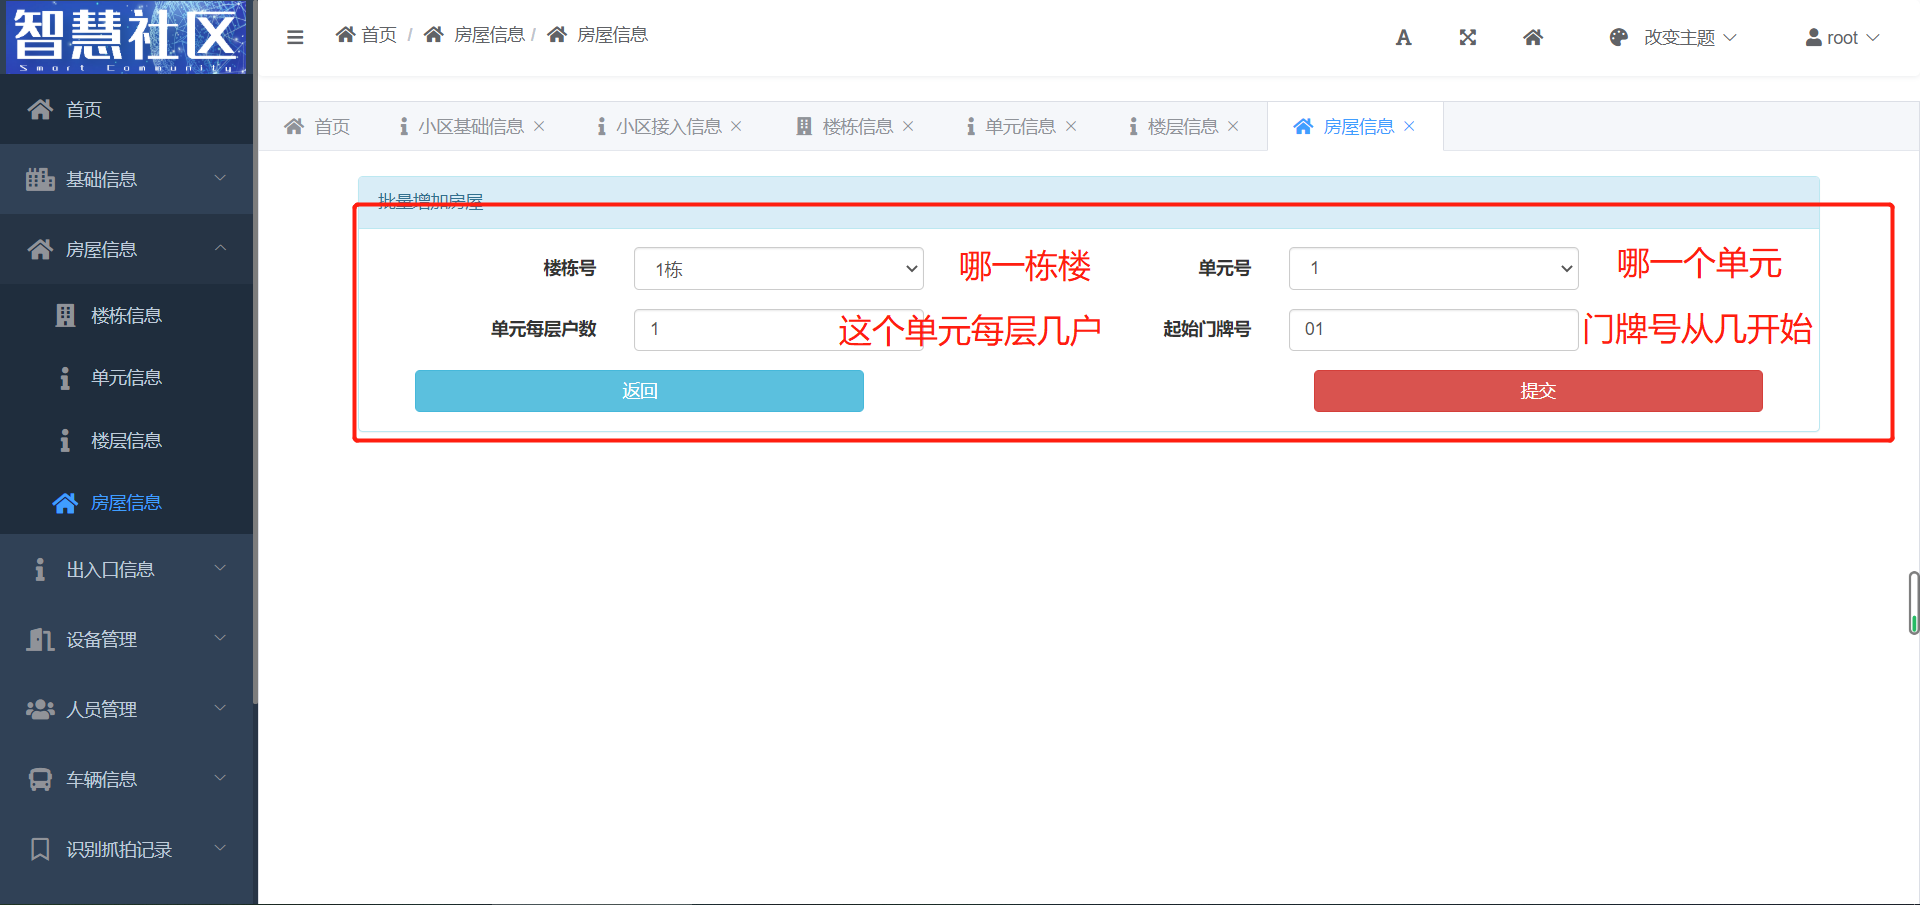Select 出入口信息 in the sidebar
This screenshot has height=905, width=1920.
point(110,568)
